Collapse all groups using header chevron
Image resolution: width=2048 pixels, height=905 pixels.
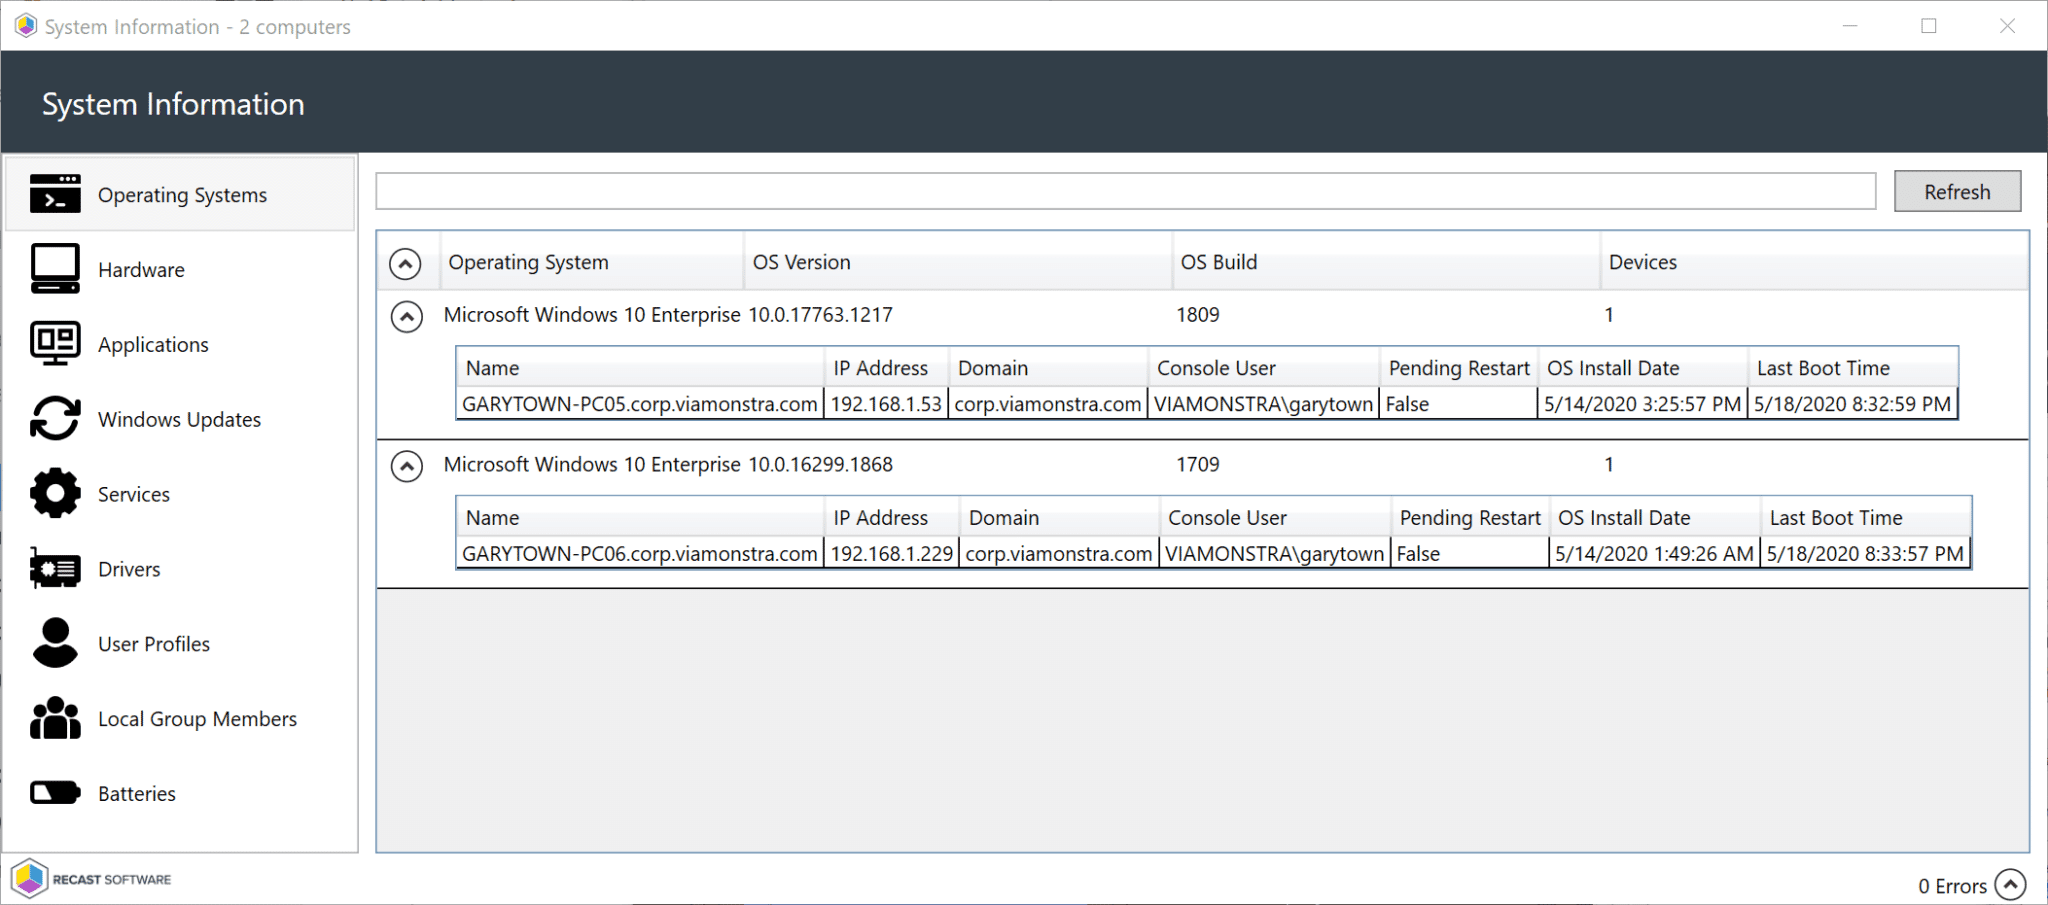[x=405, y=264]
